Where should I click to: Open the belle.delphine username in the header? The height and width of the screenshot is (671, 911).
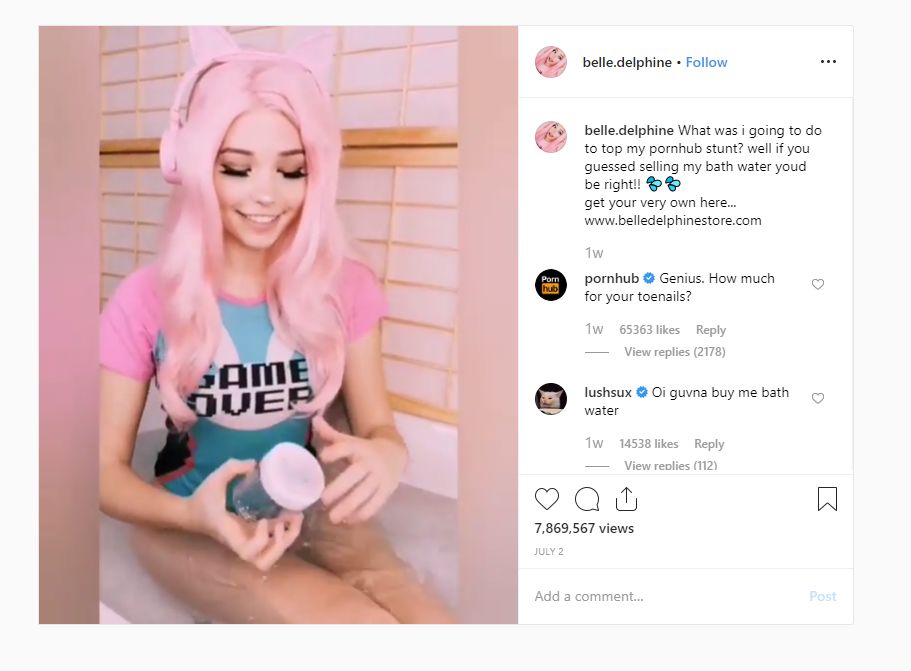[x=627, y=62]
